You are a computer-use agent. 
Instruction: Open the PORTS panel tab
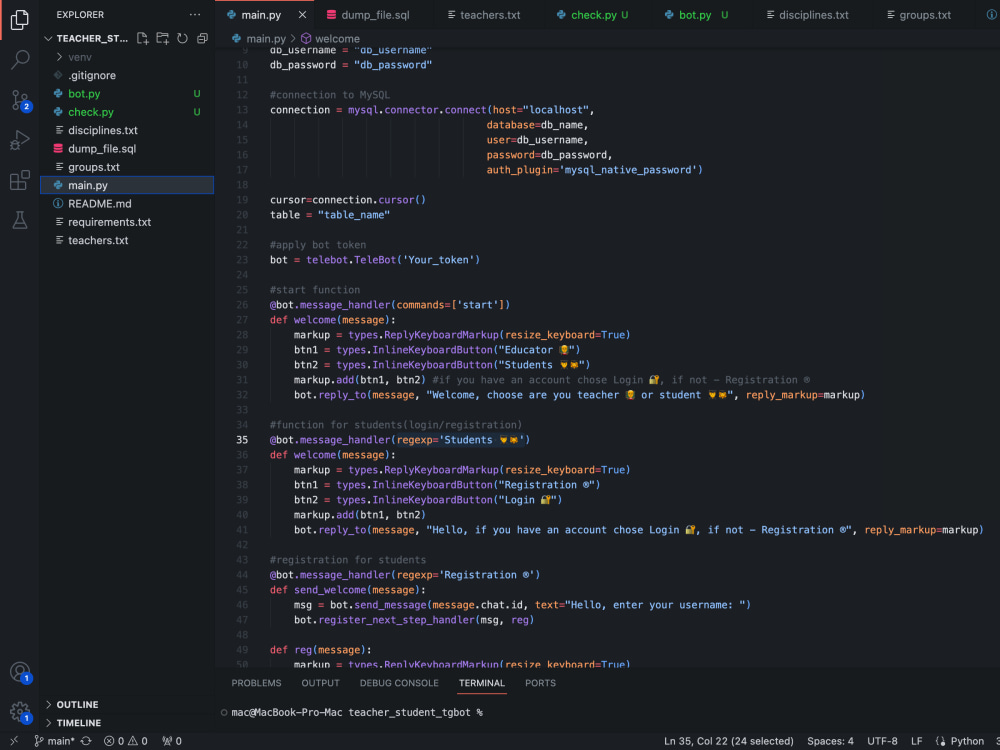coord(540,683)
